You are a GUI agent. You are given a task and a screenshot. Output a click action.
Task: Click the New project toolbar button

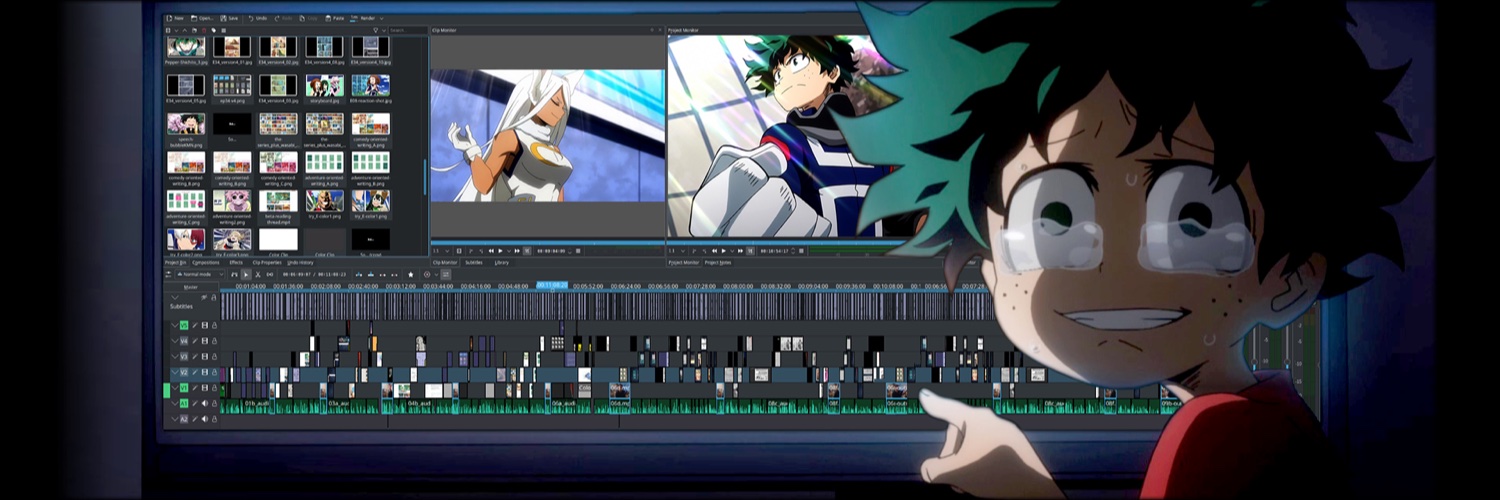[174, 18]
